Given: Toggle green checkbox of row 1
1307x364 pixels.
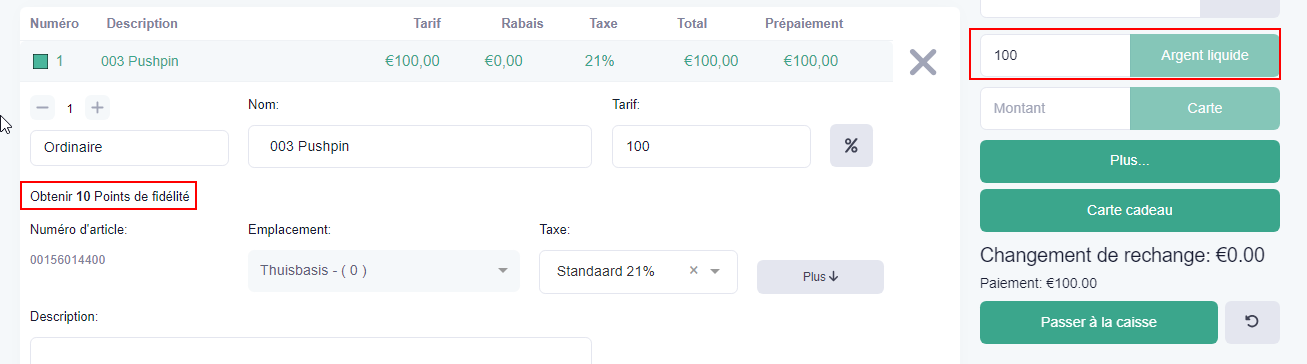Looking at the screenshot, I should pos(41,61).
